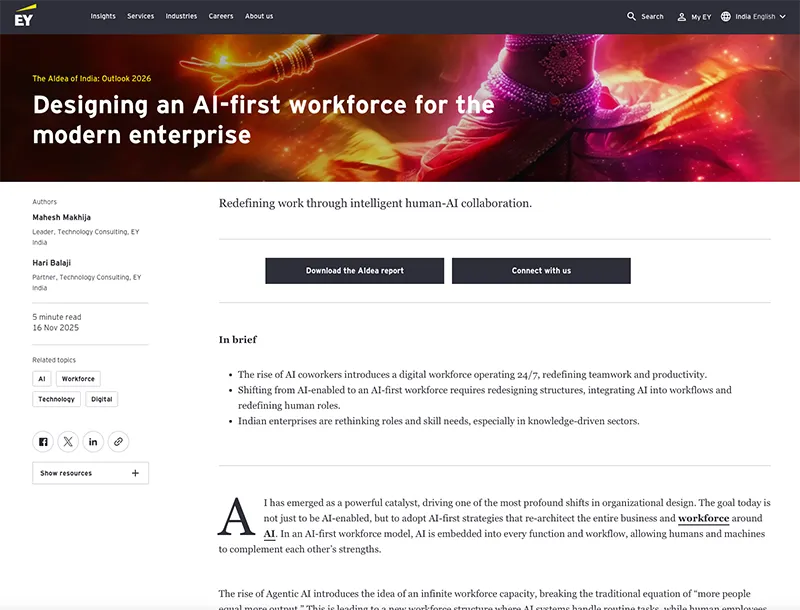Image resolution: width=800 pixels, height=610 pixels.
Task: Click the bullet starting 'Shifting from AI-enabled'
Action: tap(485, 398)
